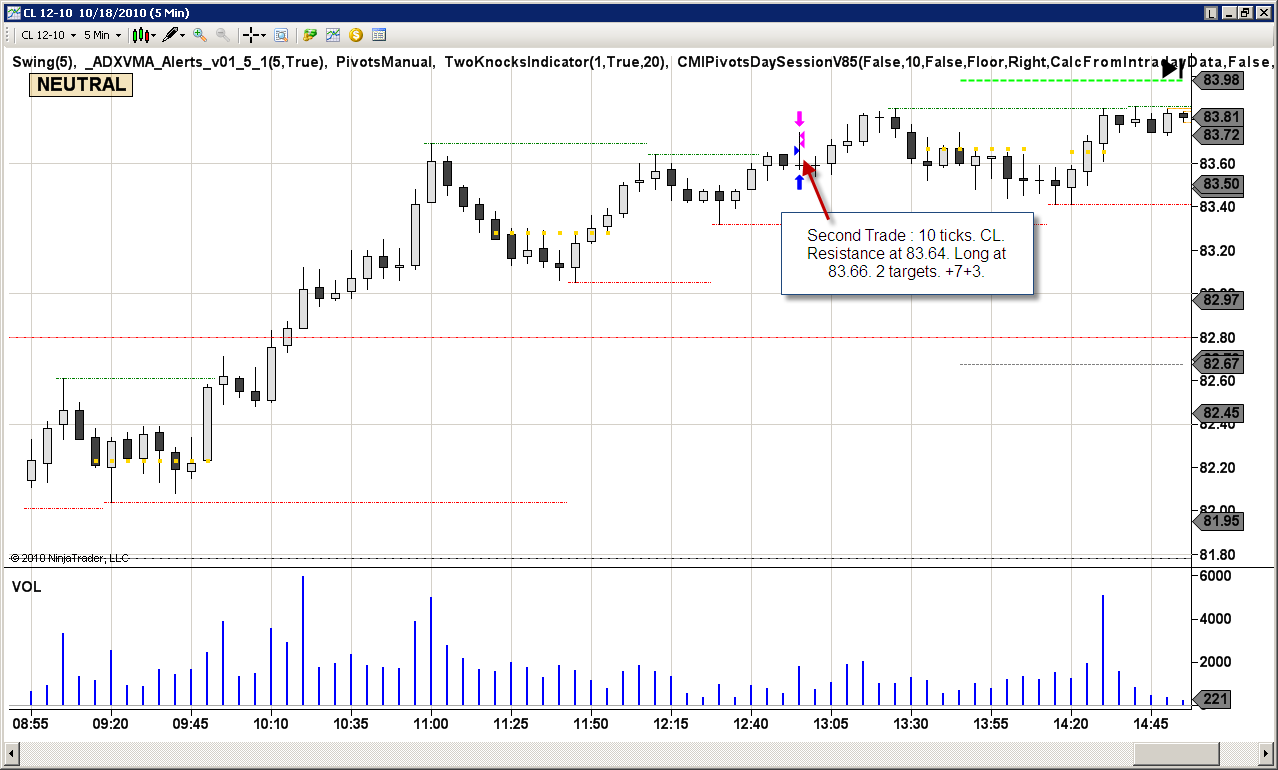
Task: Click the 6000 volume axis label
Action: click(1215, 576)
